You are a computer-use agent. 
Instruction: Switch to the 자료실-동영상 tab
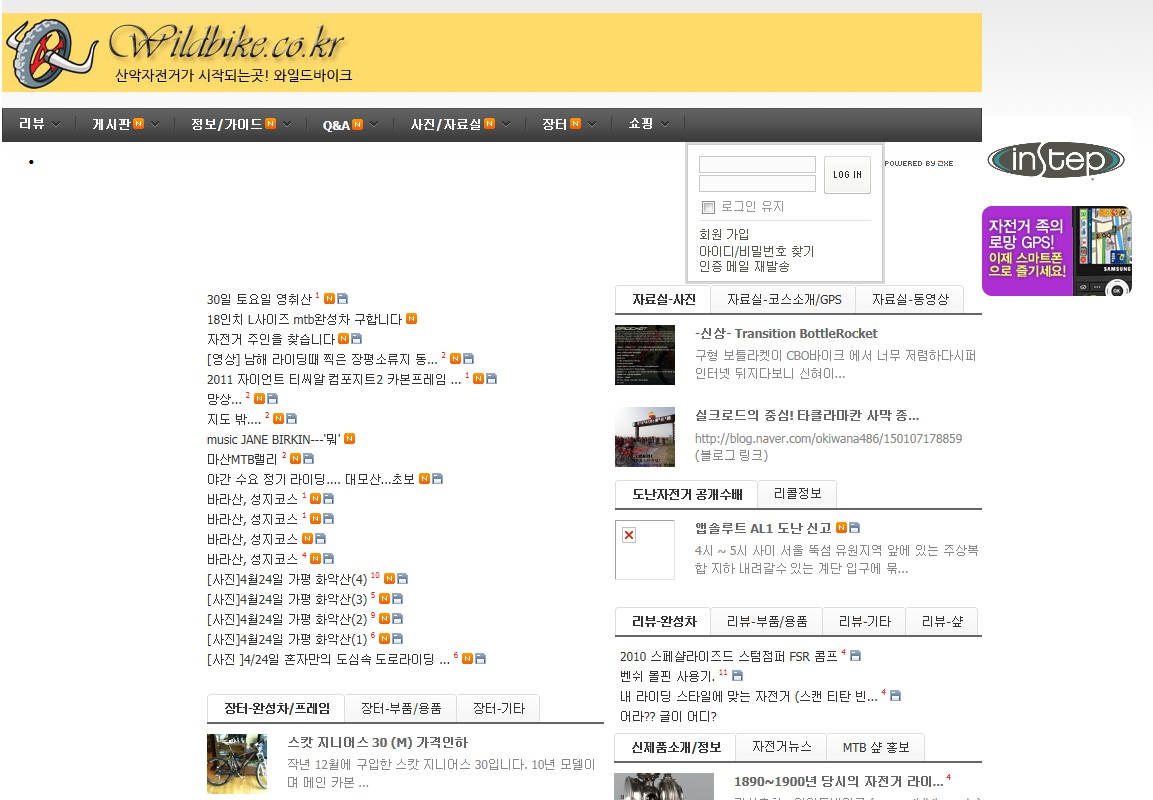pyautogui.click(x=909, y=300)
